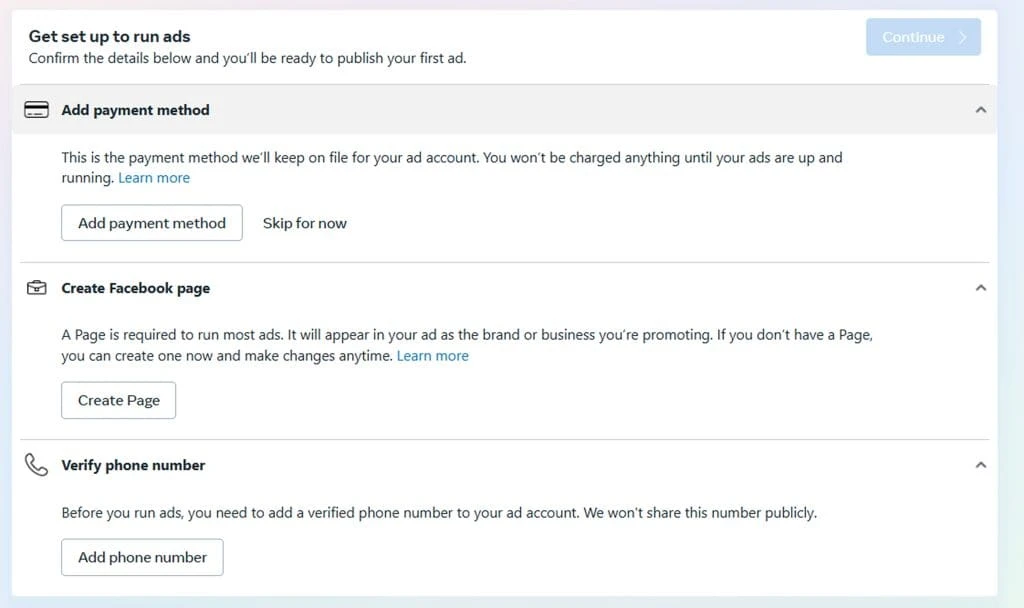Click the Add payment method button
1024x608 pixels.
pos(152,223)
